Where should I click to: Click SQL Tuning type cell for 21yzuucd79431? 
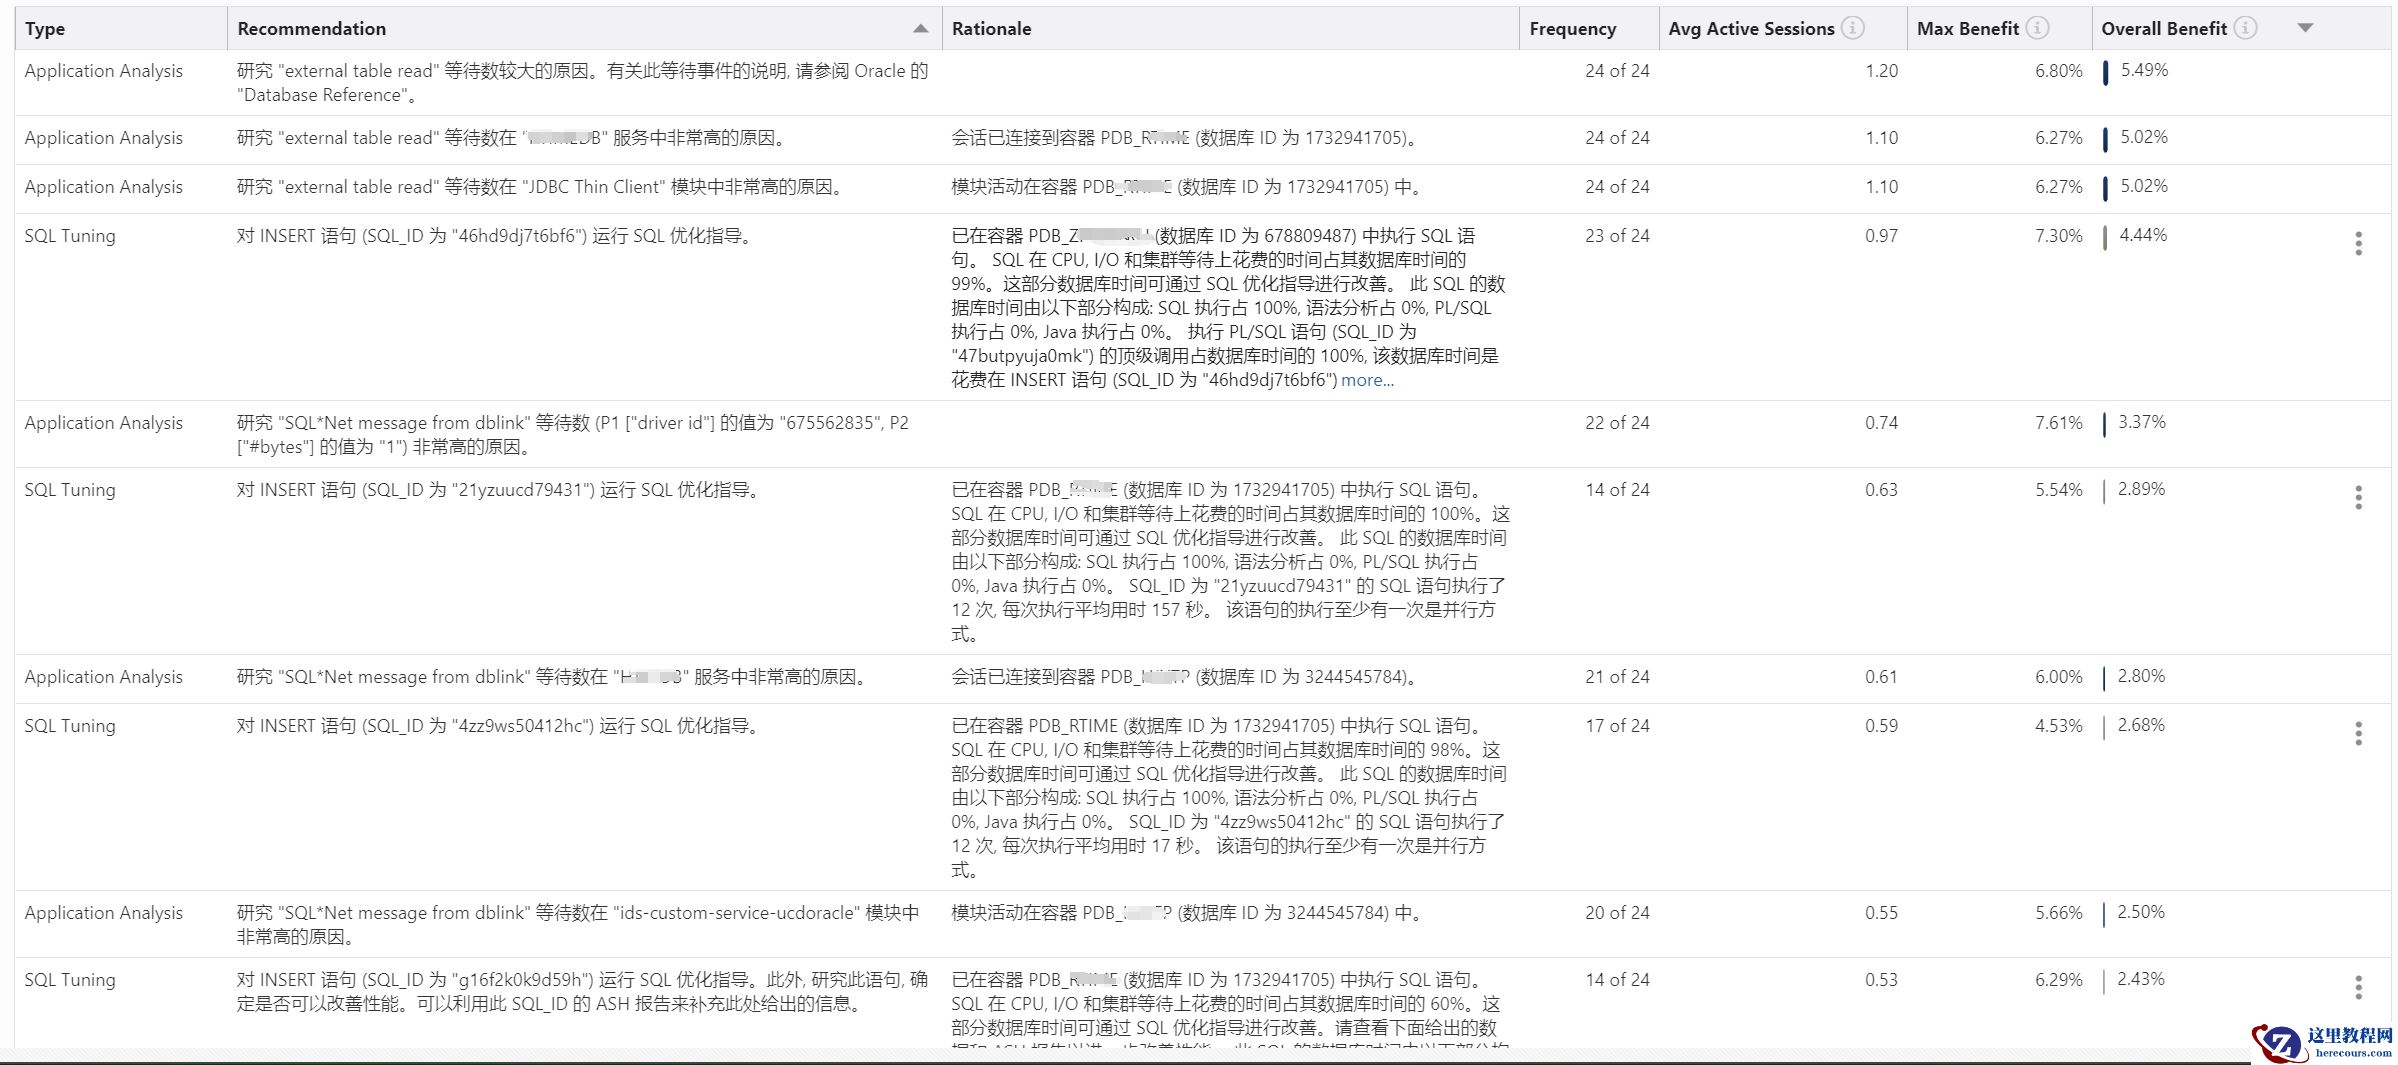click(70, 490)
